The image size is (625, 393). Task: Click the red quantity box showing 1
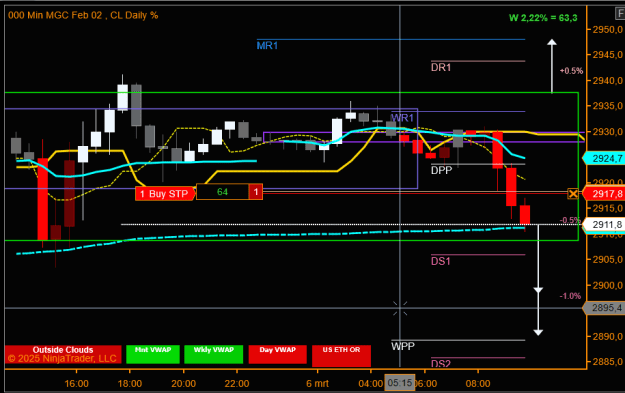coord(256,192)
